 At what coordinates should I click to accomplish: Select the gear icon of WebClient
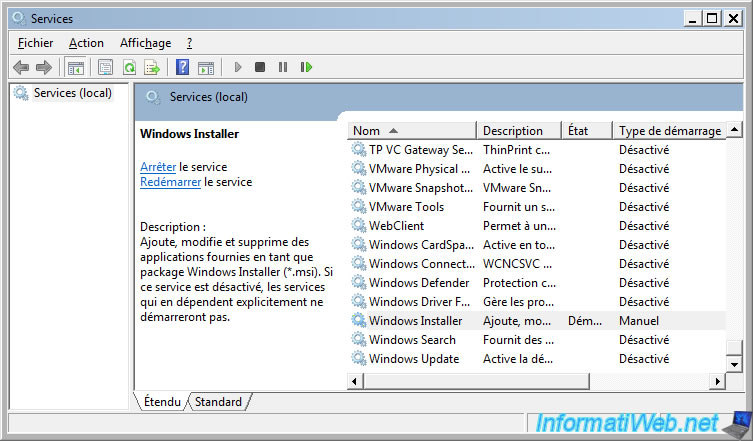pyautogui.click(x=358, y=225)
